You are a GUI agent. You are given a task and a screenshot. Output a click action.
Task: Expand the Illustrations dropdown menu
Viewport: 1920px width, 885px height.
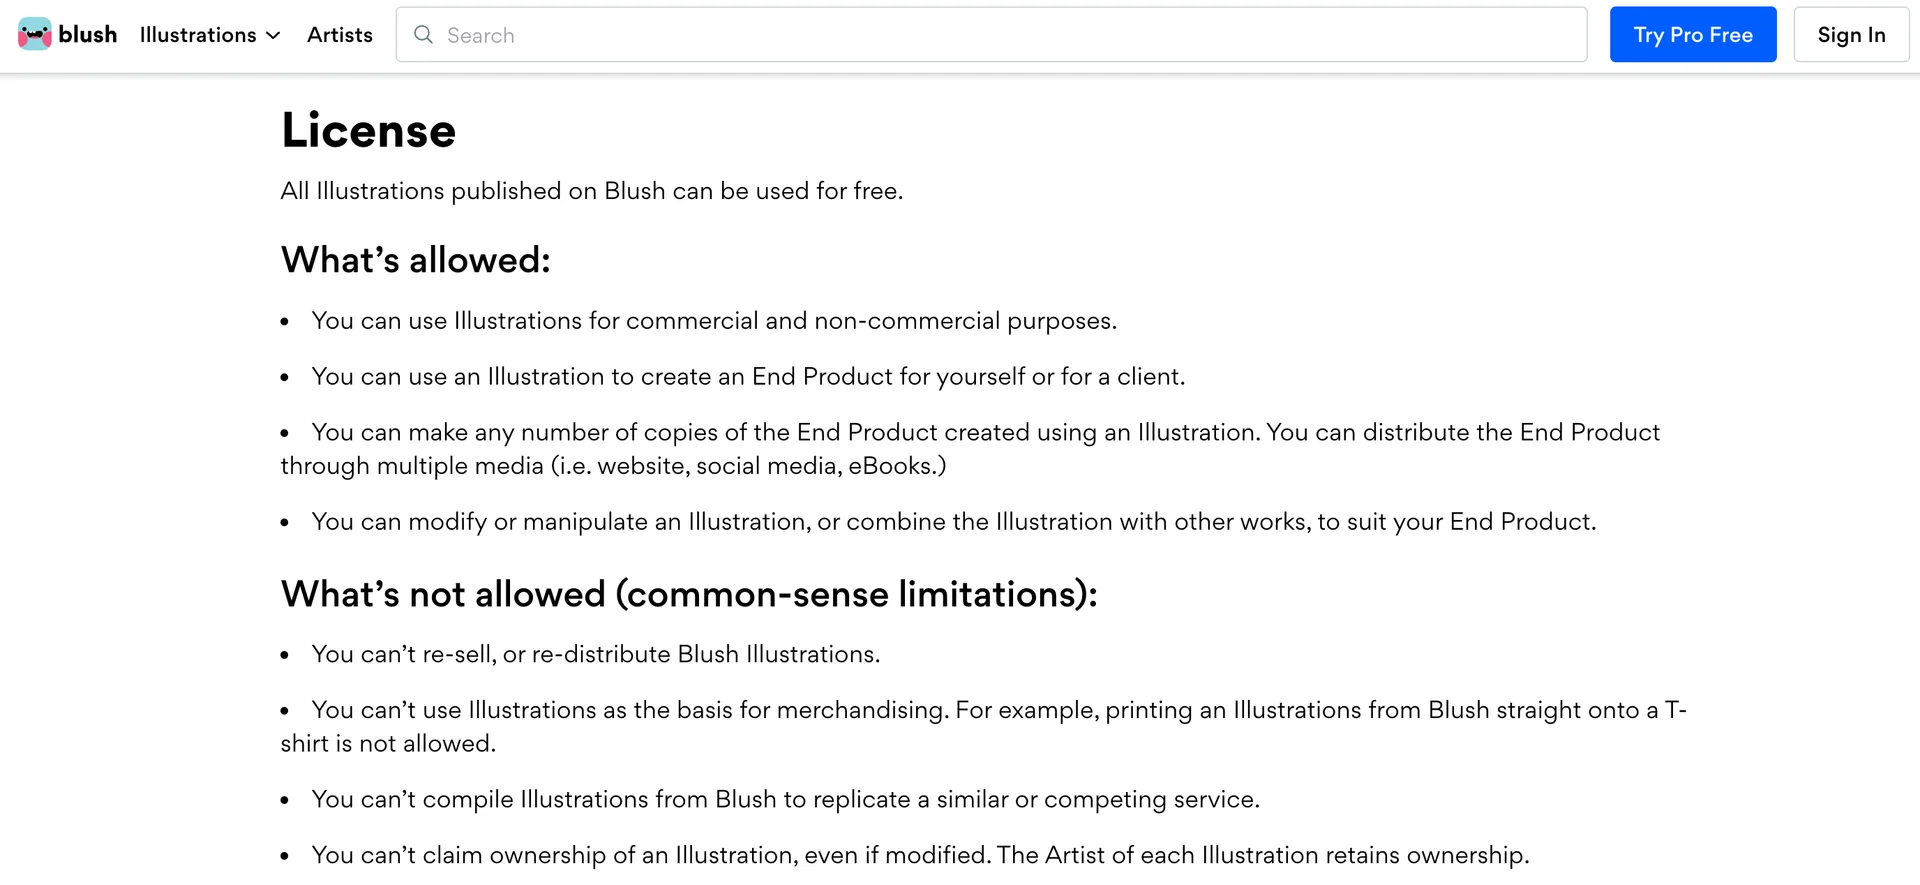(x=209, y=34)
